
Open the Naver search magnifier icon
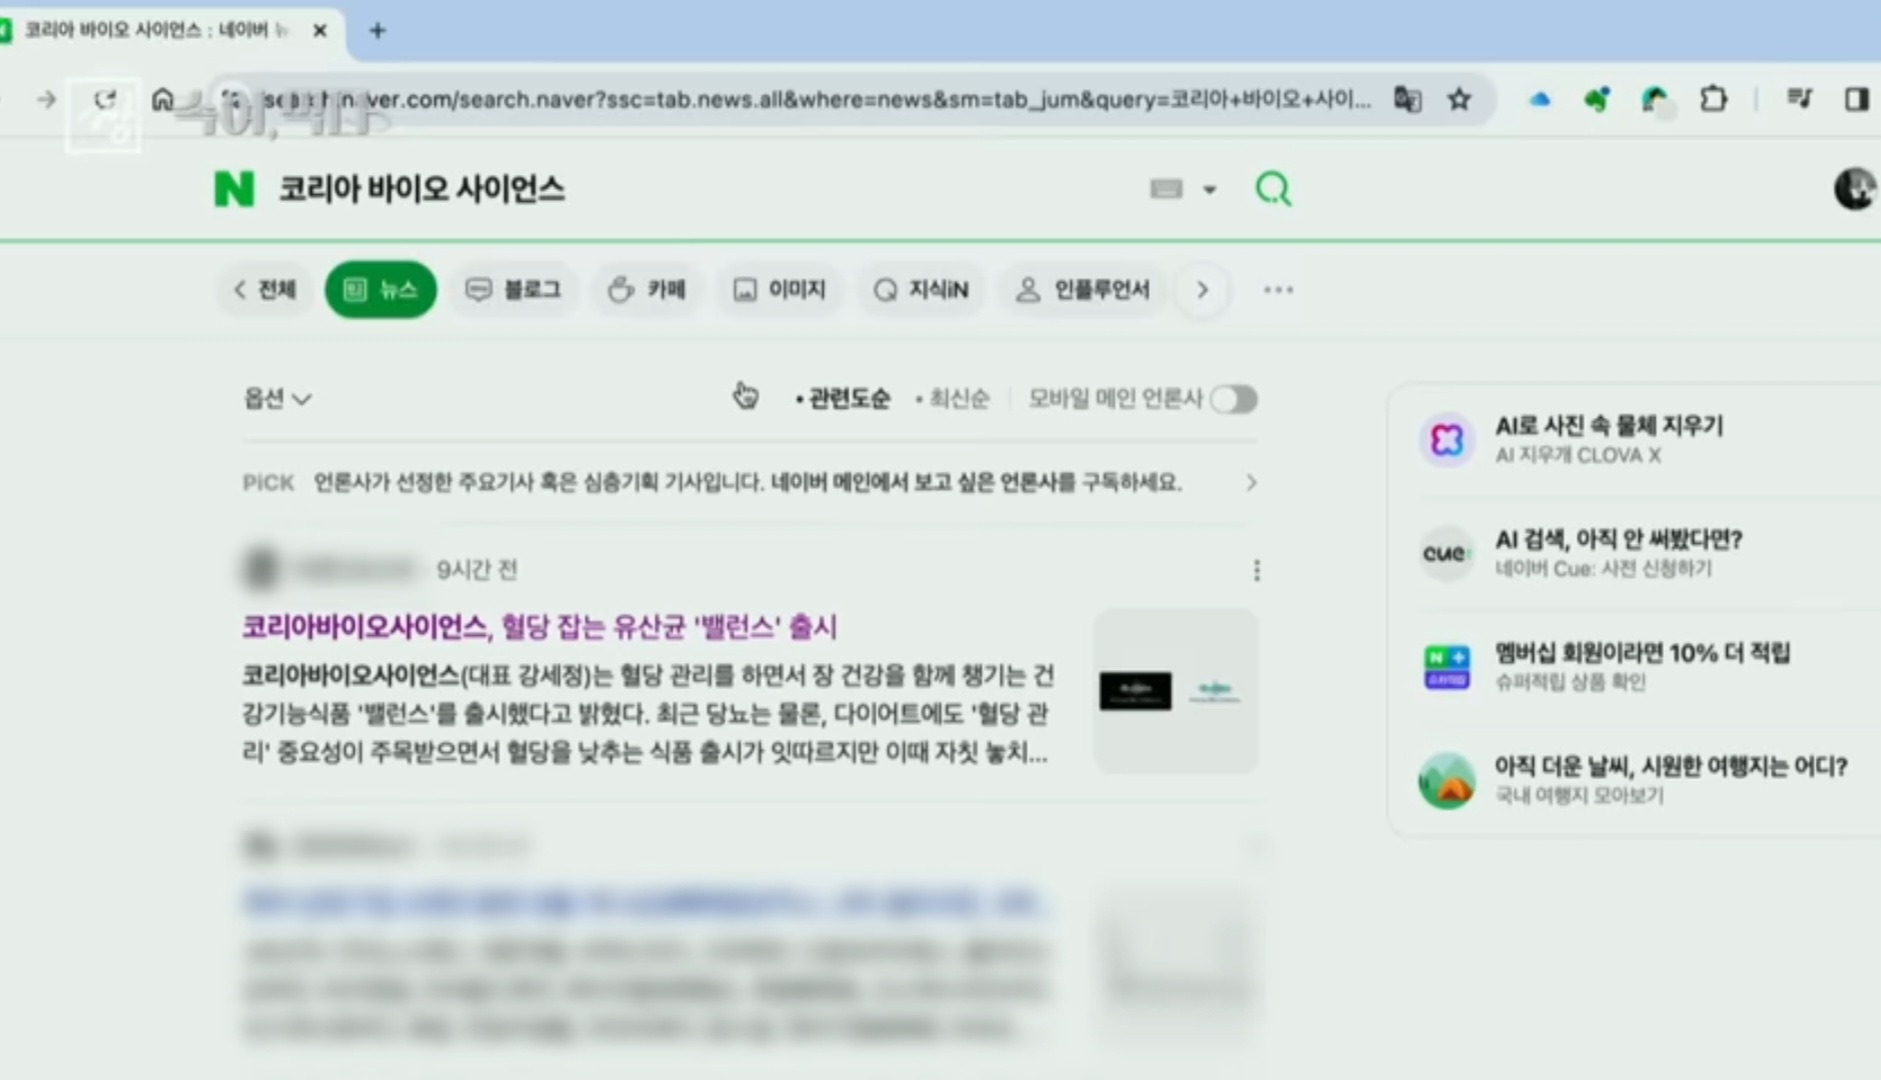[x=1272, y=188]
